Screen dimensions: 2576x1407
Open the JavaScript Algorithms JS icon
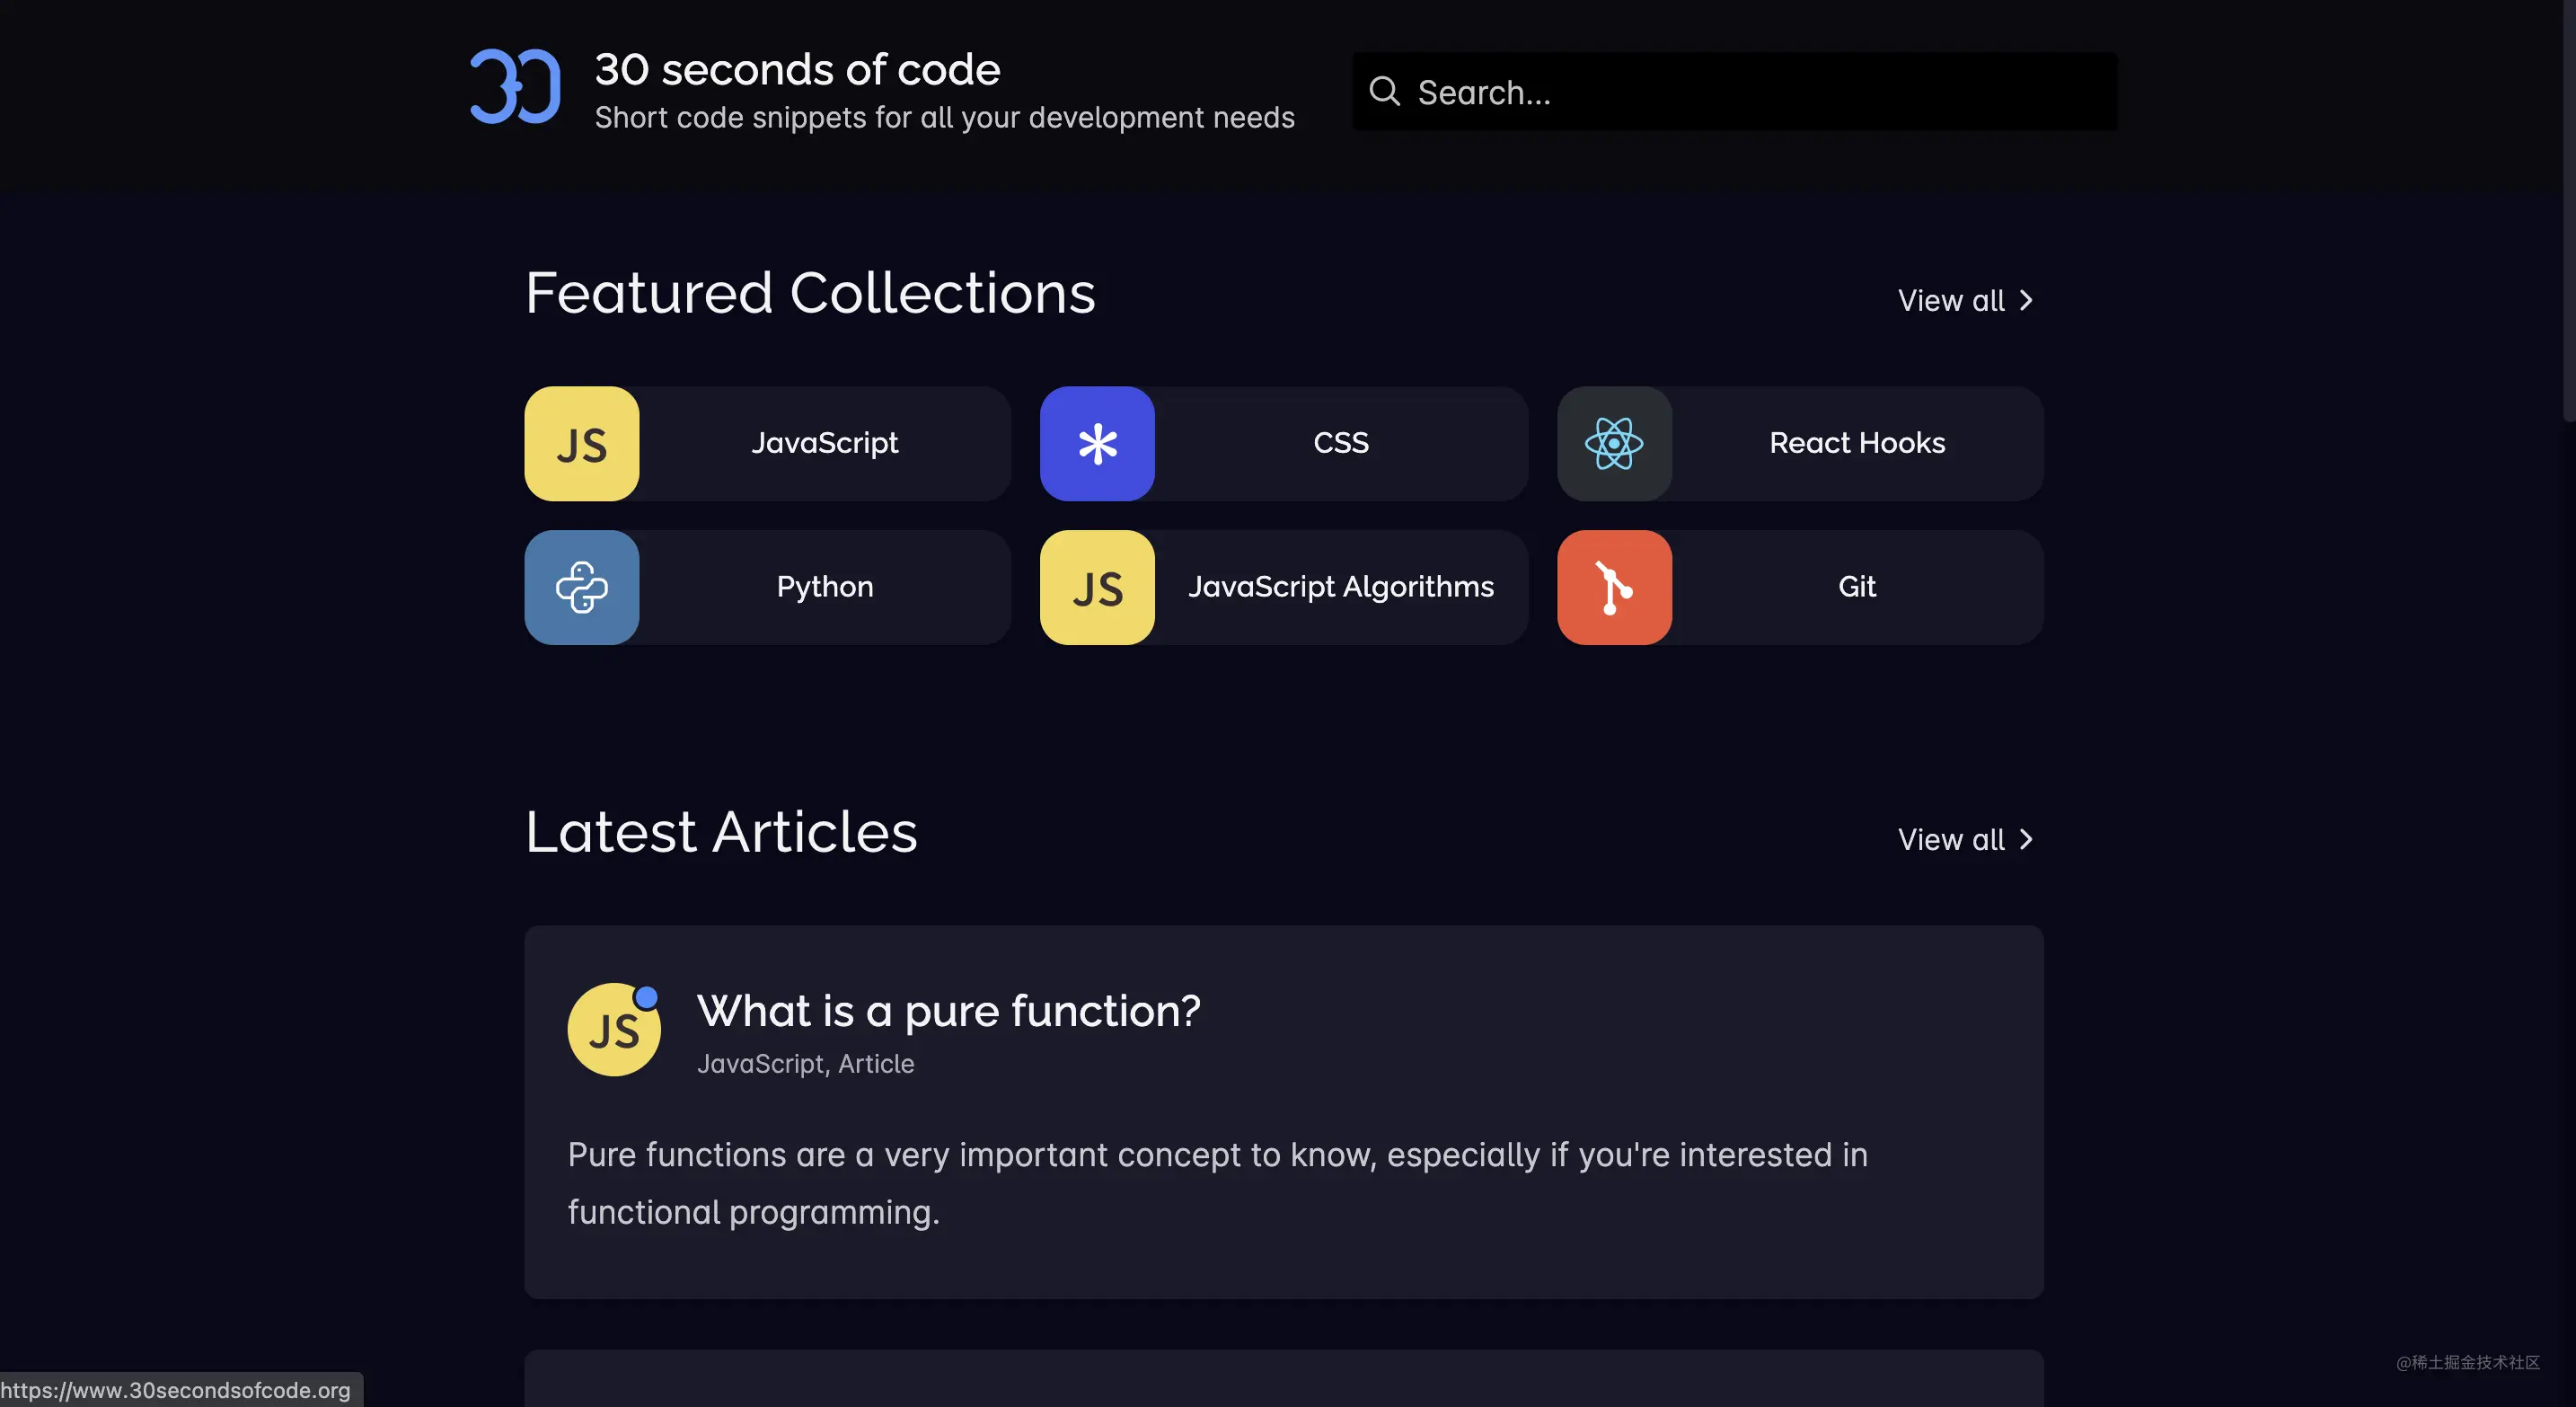(x=1097, y=587)
